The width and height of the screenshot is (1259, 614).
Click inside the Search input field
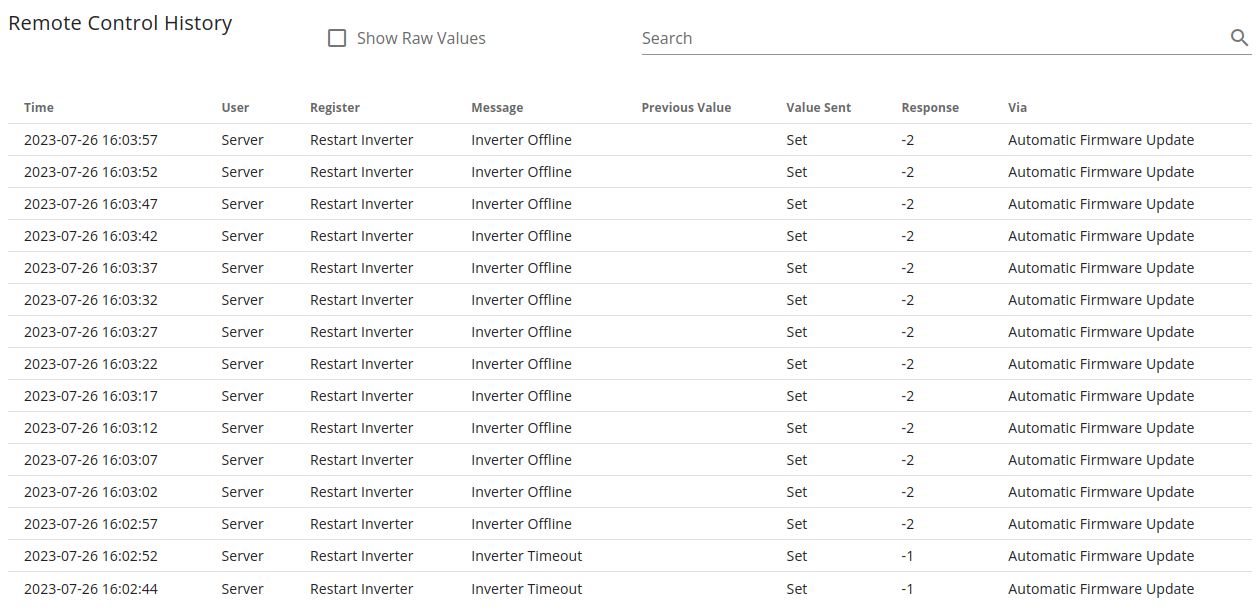[935, 38]
